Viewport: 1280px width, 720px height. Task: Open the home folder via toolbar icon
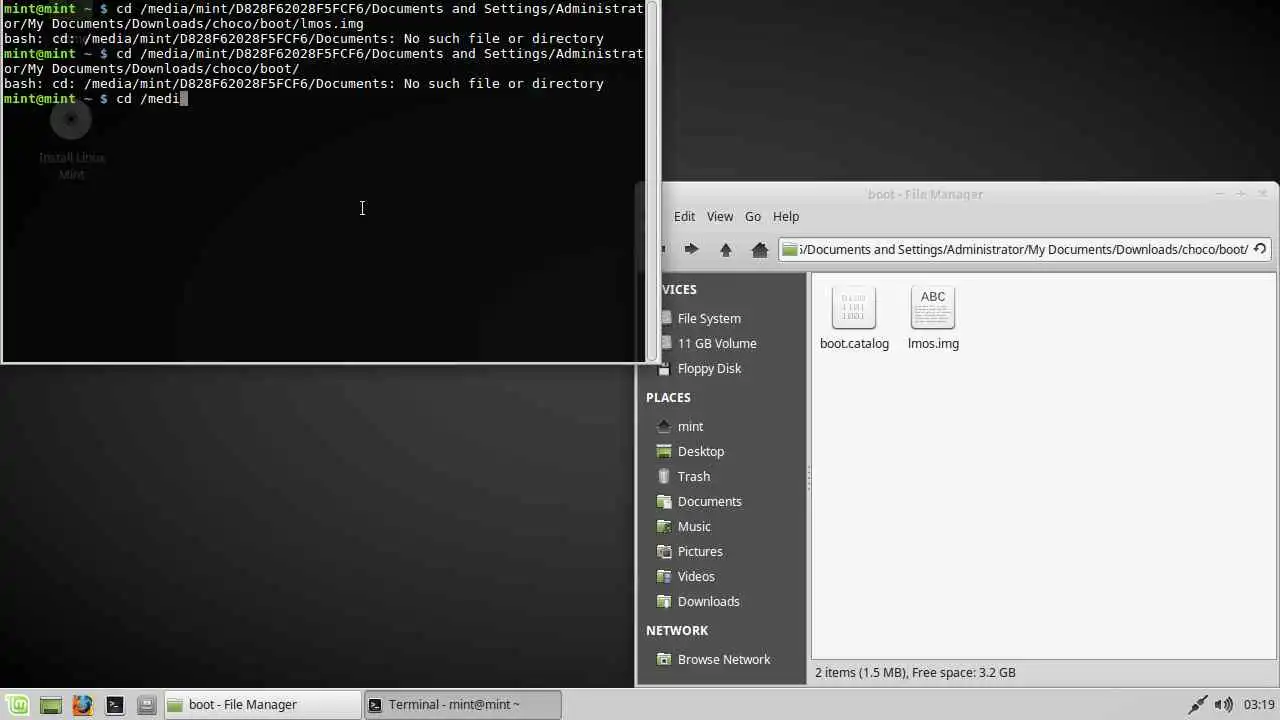click(x=760, y=249)
